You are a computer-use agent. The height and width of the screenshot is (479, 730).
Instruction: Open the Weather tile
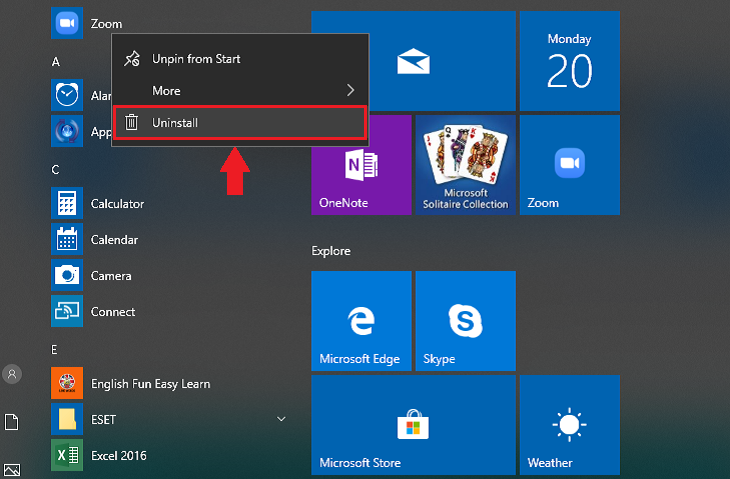coord(570,425)
